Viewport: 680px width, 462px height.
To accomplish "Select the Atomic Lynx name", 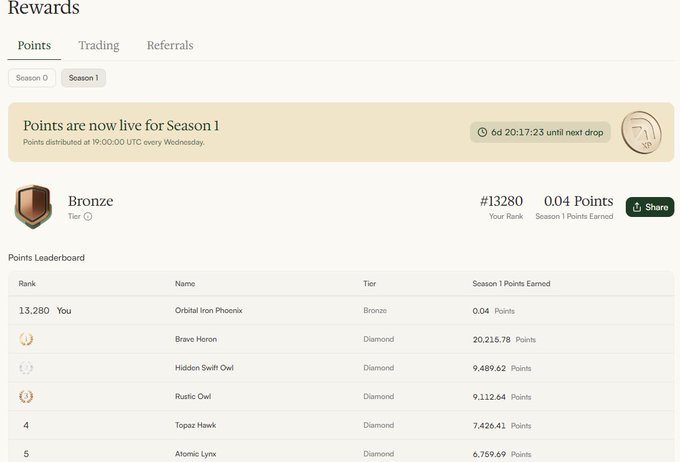I will click(x=196, y=454).
